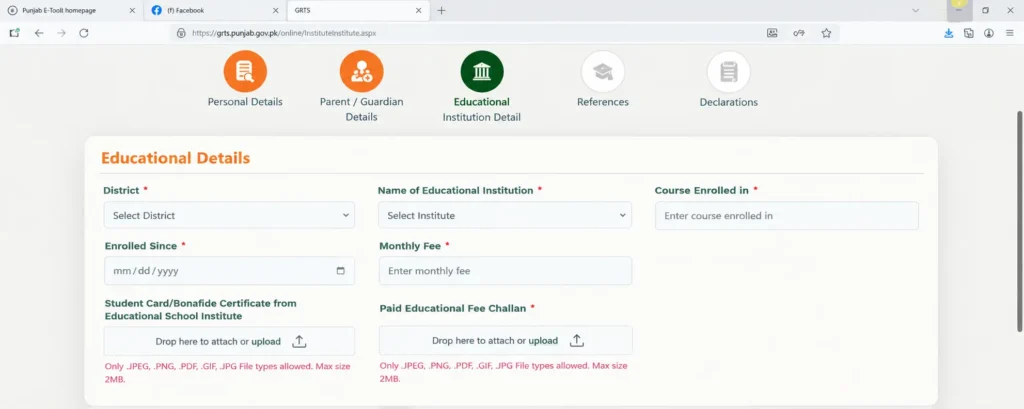
Task: Go to the References step icon
Action: pos(603,72)
